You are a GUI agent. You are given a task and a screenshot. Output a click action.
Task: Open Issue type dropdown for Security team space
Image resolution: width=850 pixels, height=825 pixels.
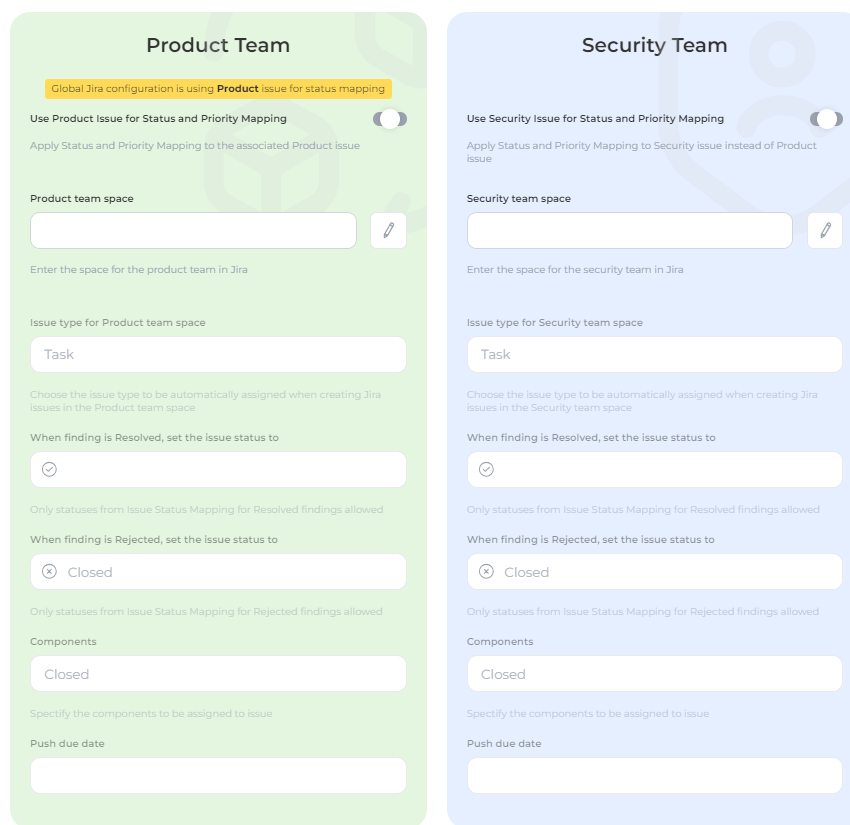pos(654,355)
